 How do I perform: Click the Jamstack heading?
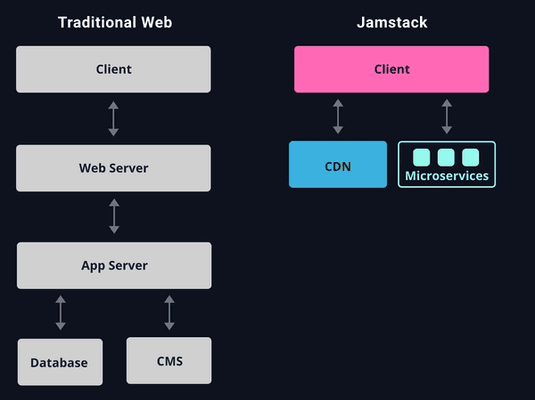(392, 23)
